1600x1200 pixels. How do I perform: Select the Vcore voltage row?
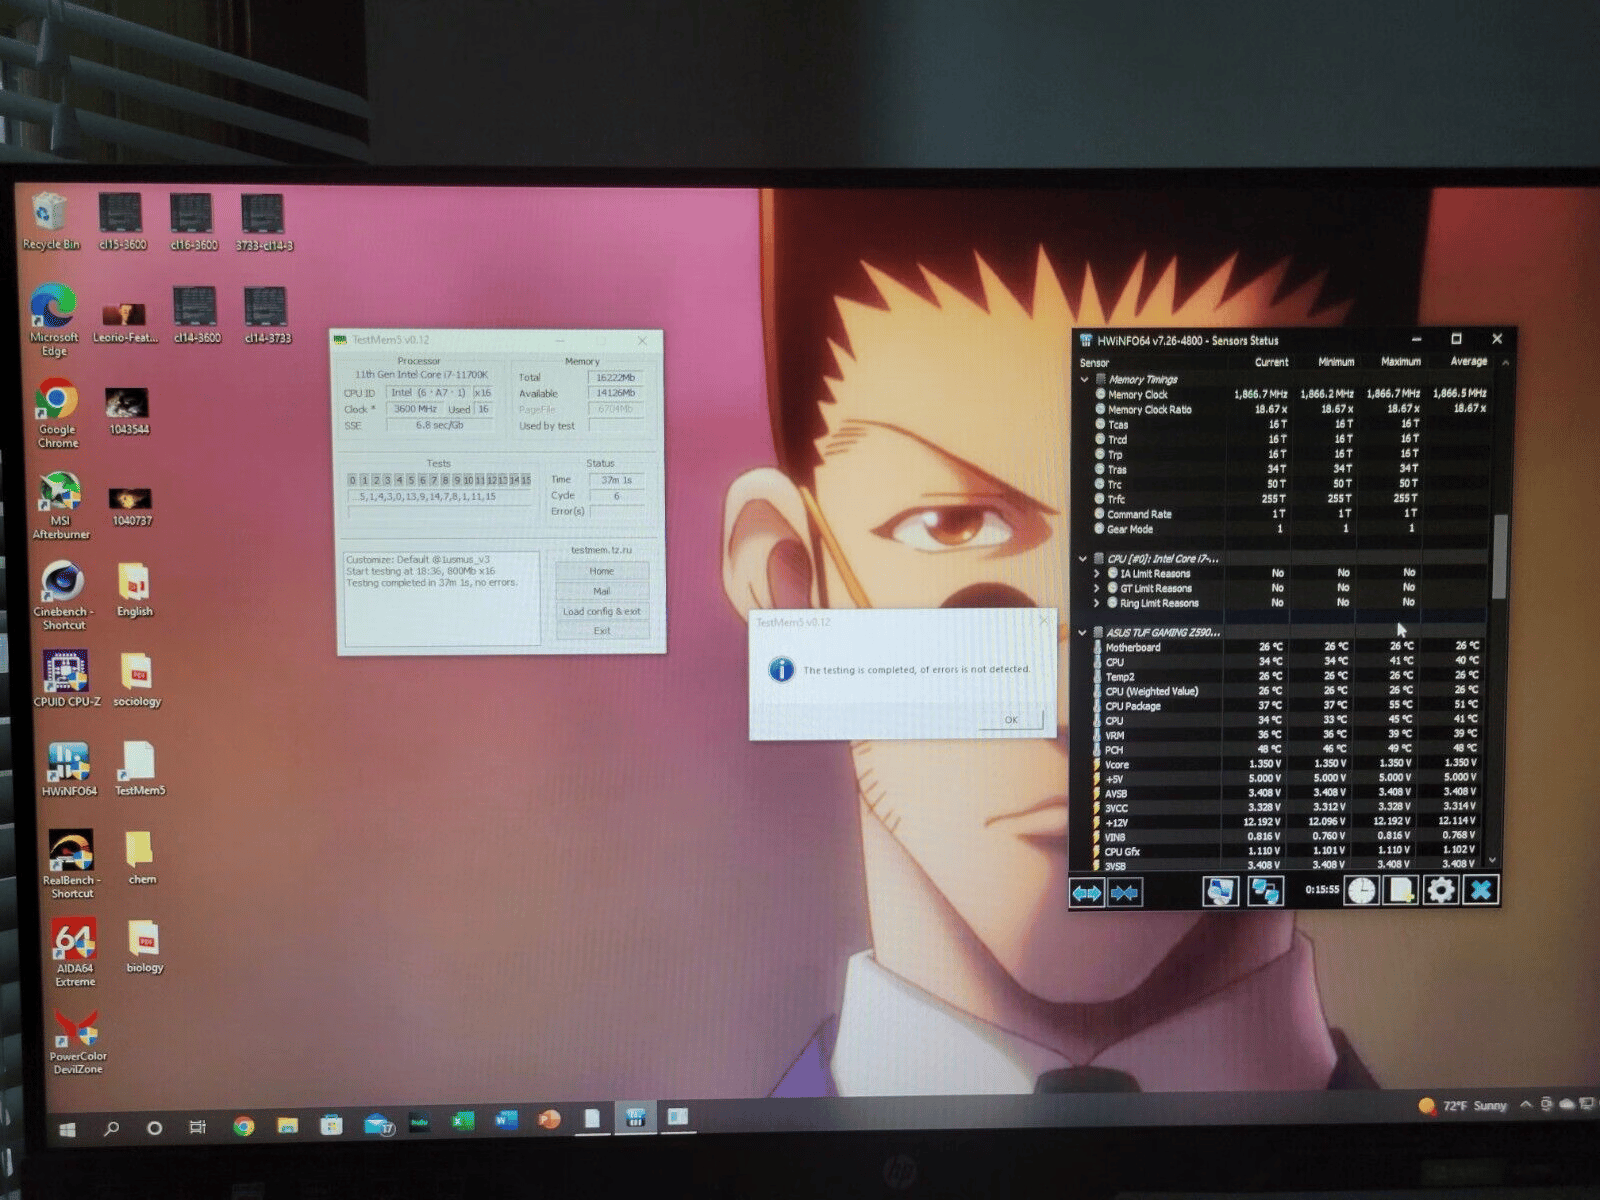1288,764
